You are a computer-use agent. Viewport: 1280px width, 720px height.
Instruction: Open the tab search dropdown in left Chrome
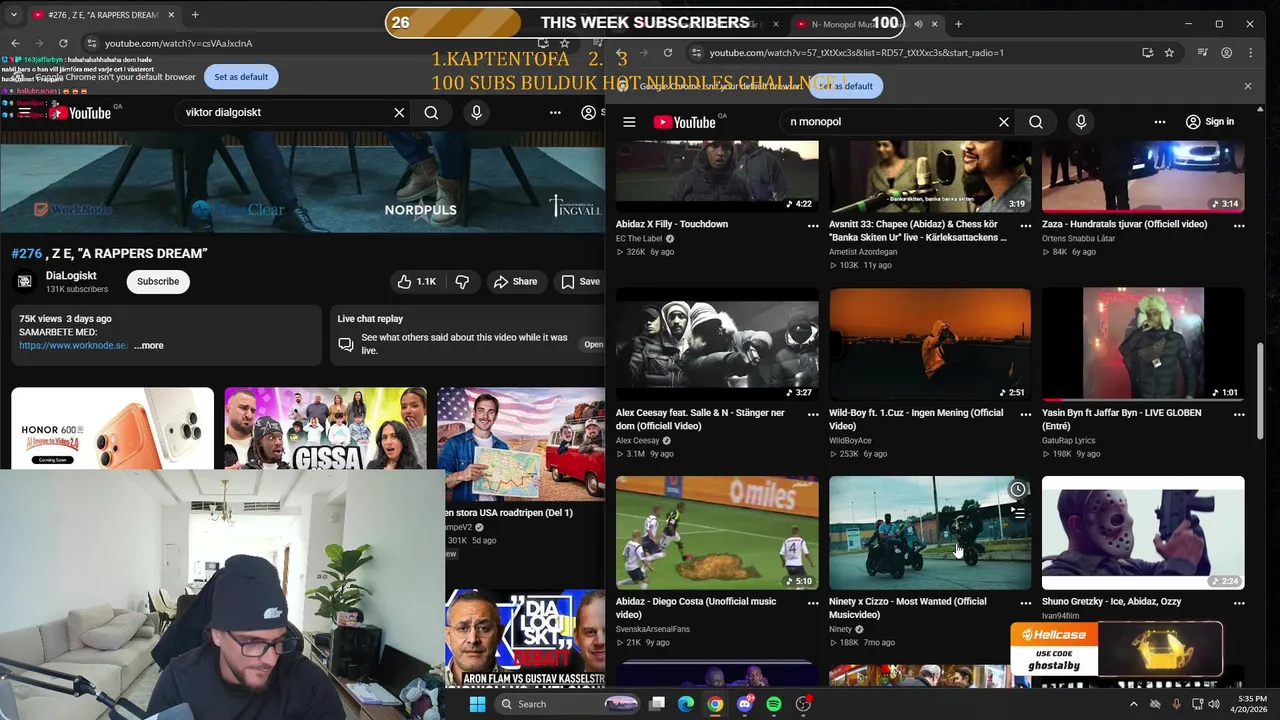pyautogui.click(x=14, y=15)
